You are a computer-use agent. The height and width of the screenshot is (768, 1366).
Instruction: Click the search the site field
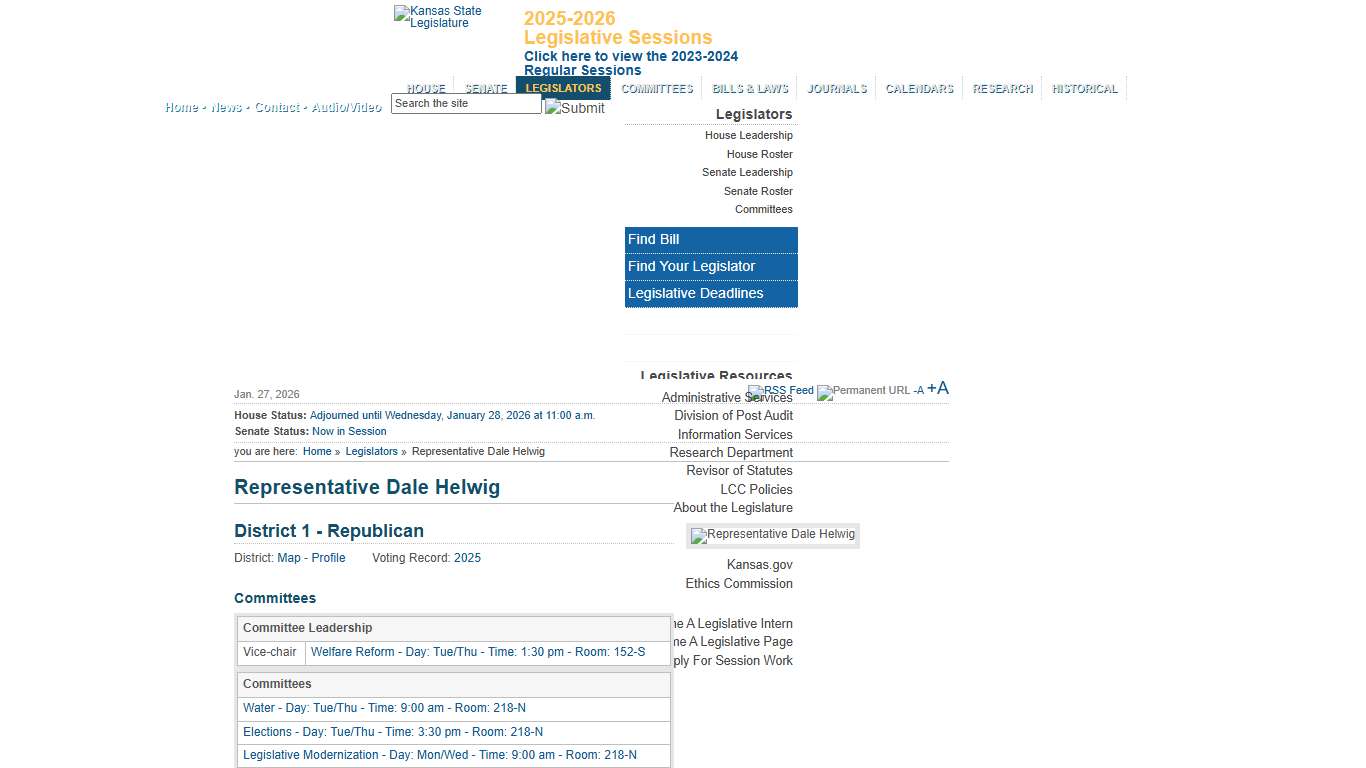click(465, 104)
